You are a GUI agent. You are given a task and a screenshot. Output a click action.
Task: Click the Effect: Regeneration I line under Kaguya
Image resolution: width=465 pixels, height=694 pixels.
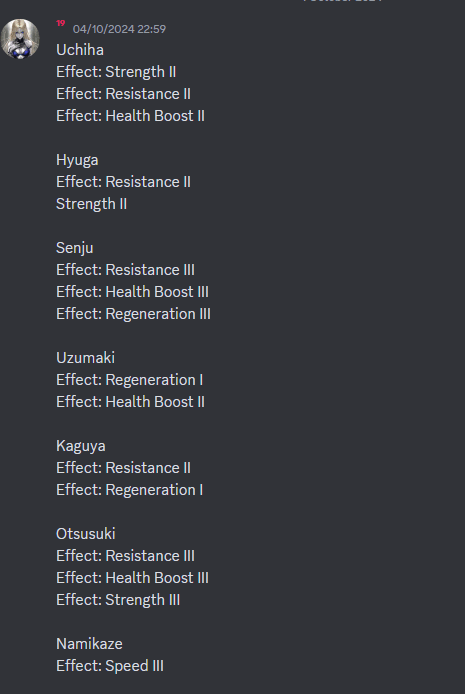[130, 490]
